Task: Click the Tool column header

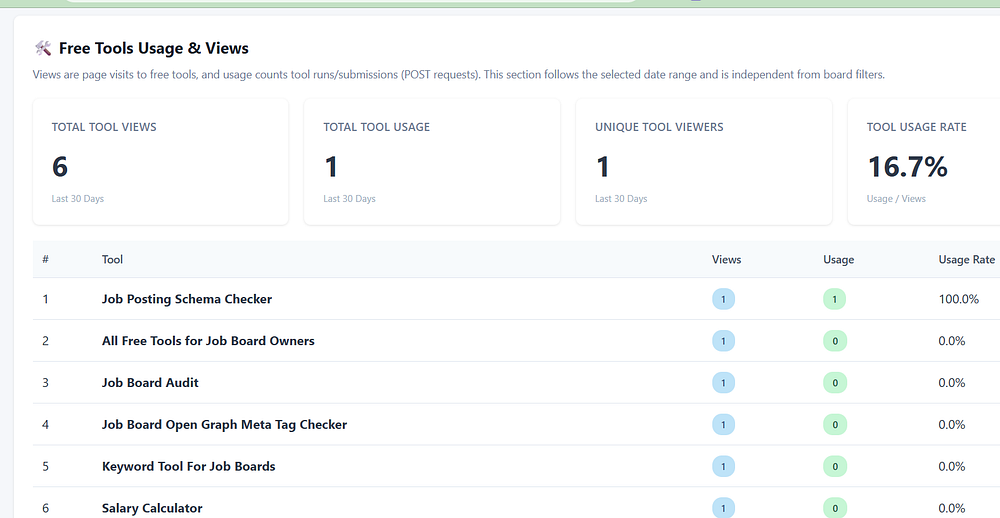Action: (x=112, y=260)
